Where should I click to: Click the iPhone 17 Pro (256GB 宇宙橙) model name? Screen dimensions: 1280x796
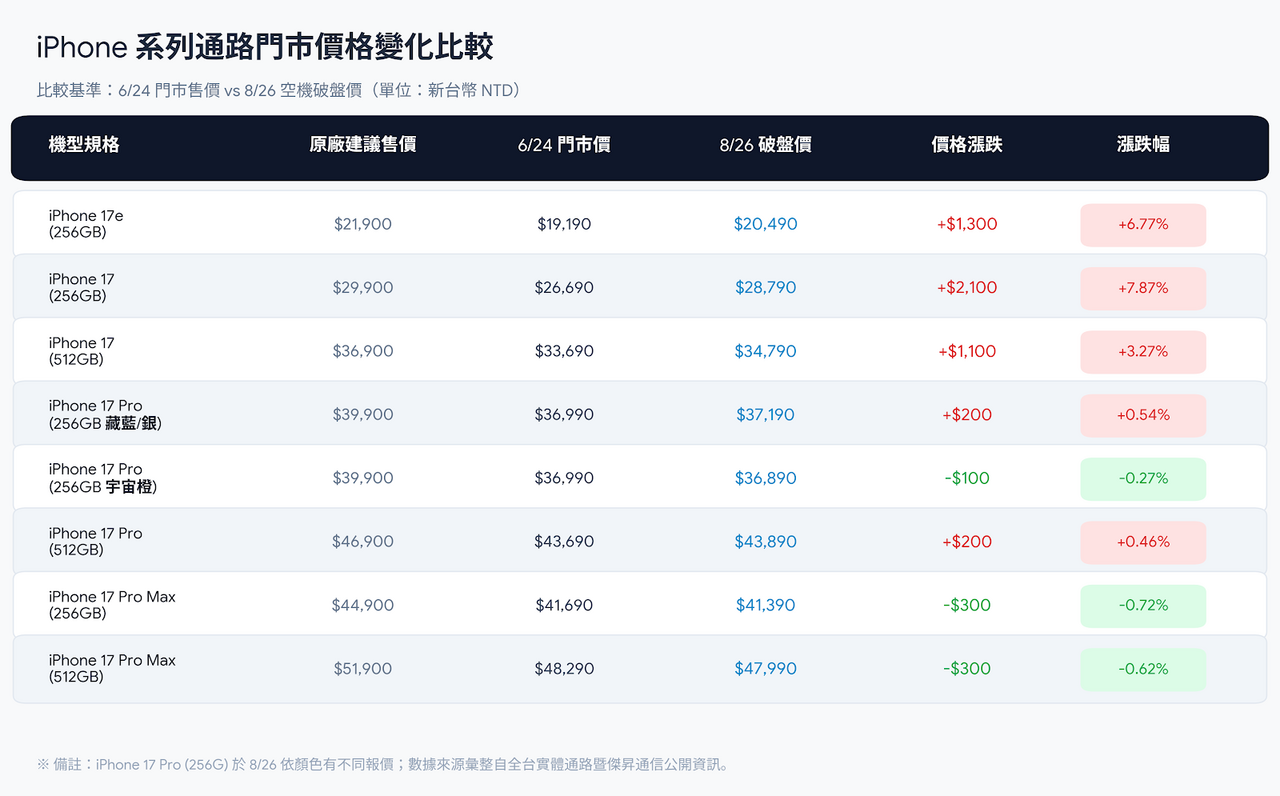(x=103, y=478)
